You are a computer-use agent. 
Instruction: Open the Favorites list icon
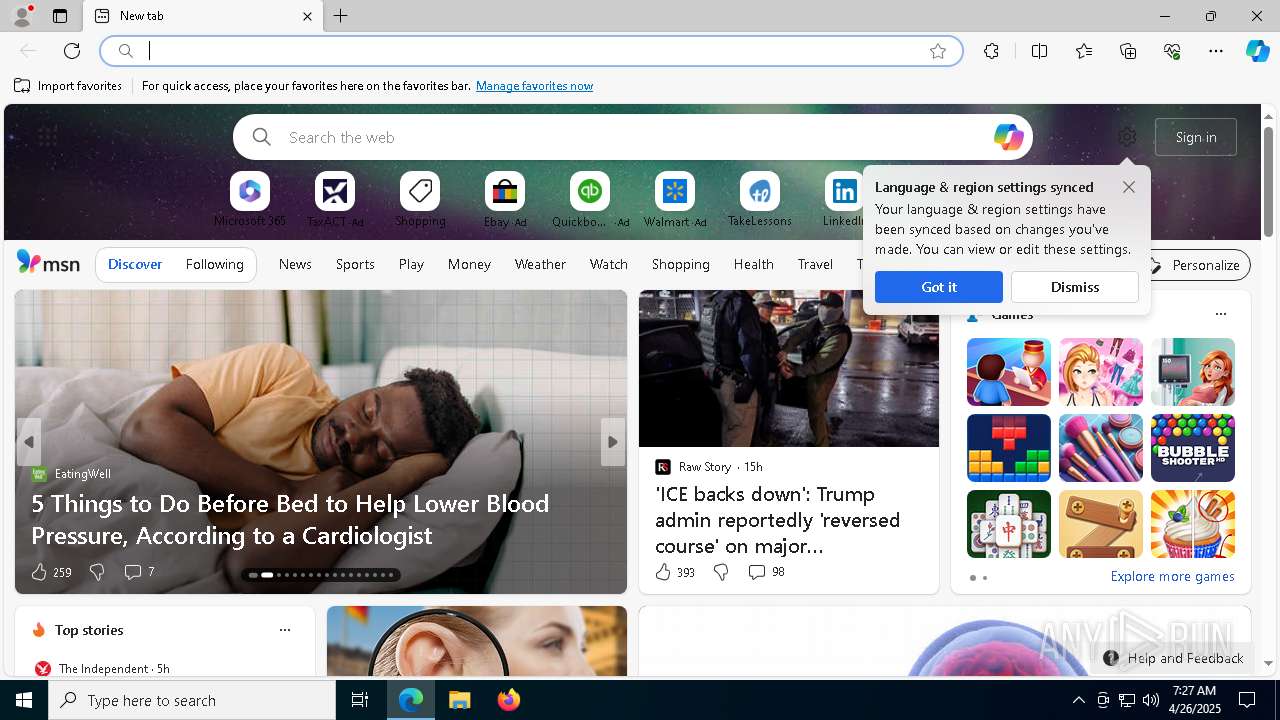coord(1084,51)
